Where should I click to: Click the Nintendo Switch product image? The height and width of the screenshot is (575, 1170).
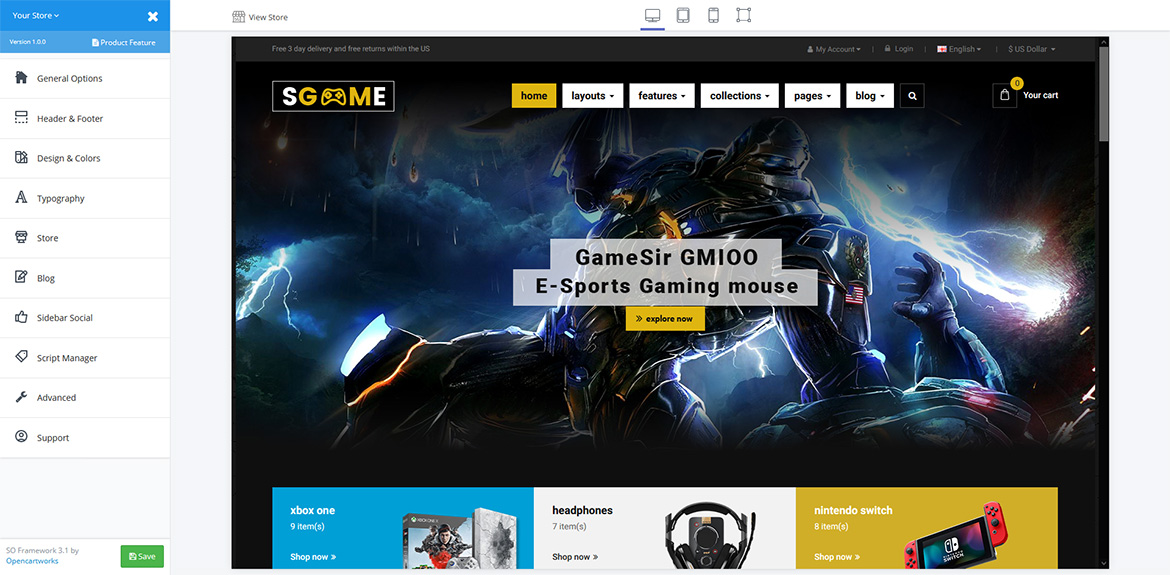click(957, 535)
